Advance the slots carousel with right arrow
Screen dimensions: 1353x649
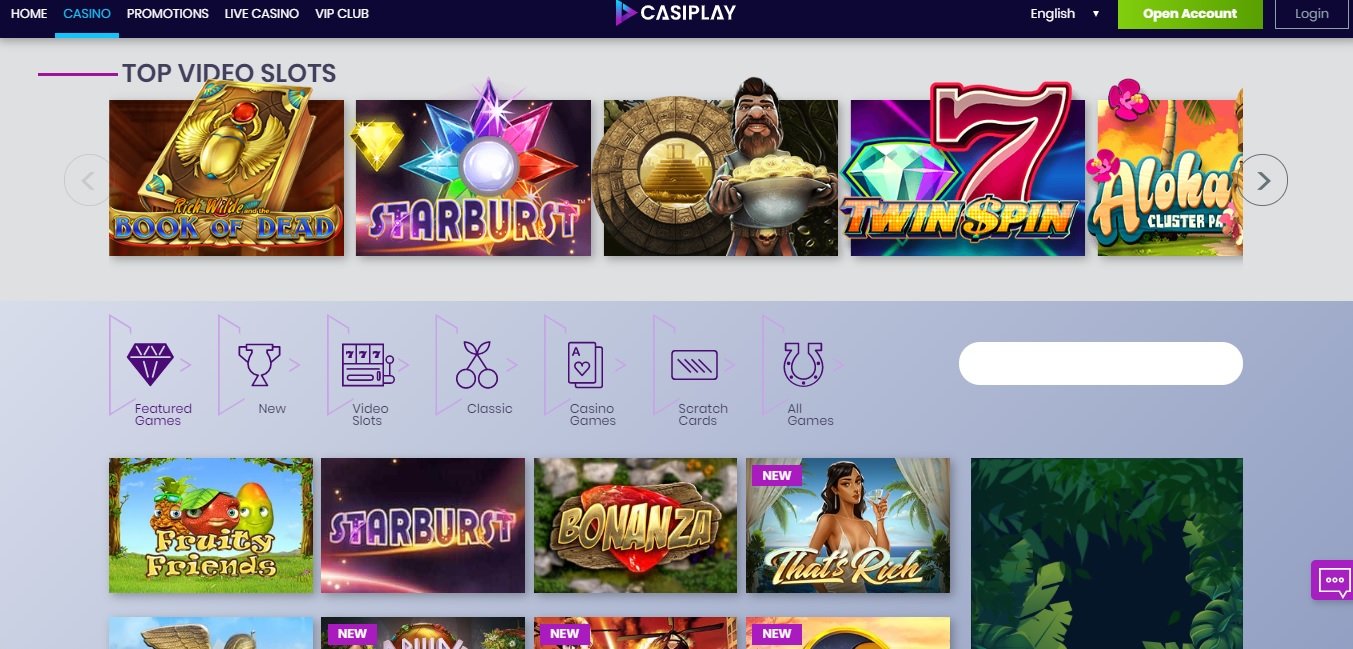(x=1264, y=180)
